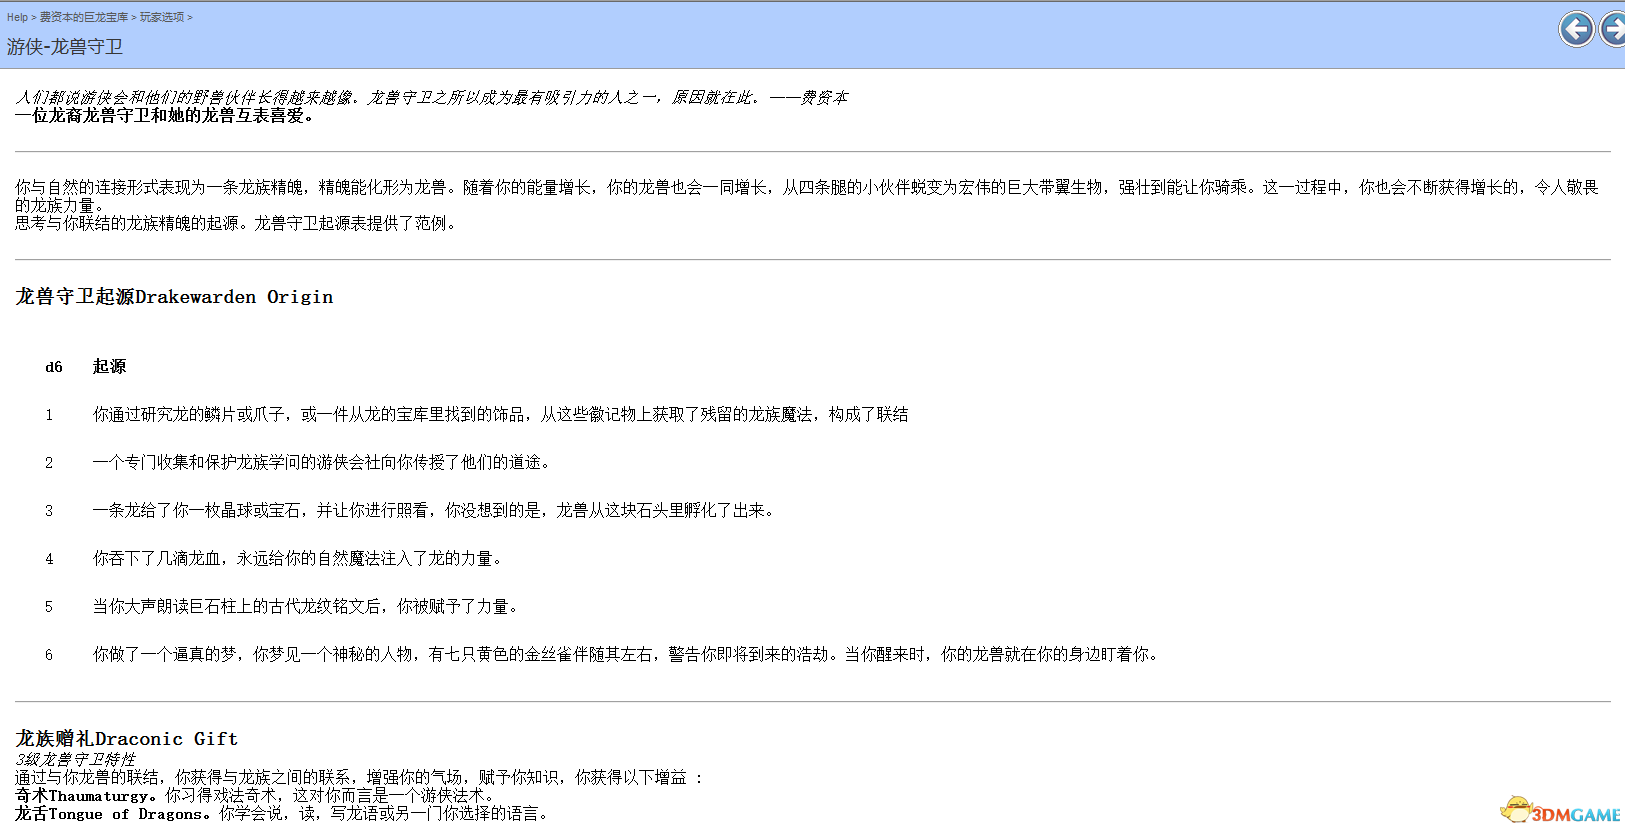This screenshot has height=828, width=1625.
Task: Click the d6 table column header
Action: coord(54,367)
